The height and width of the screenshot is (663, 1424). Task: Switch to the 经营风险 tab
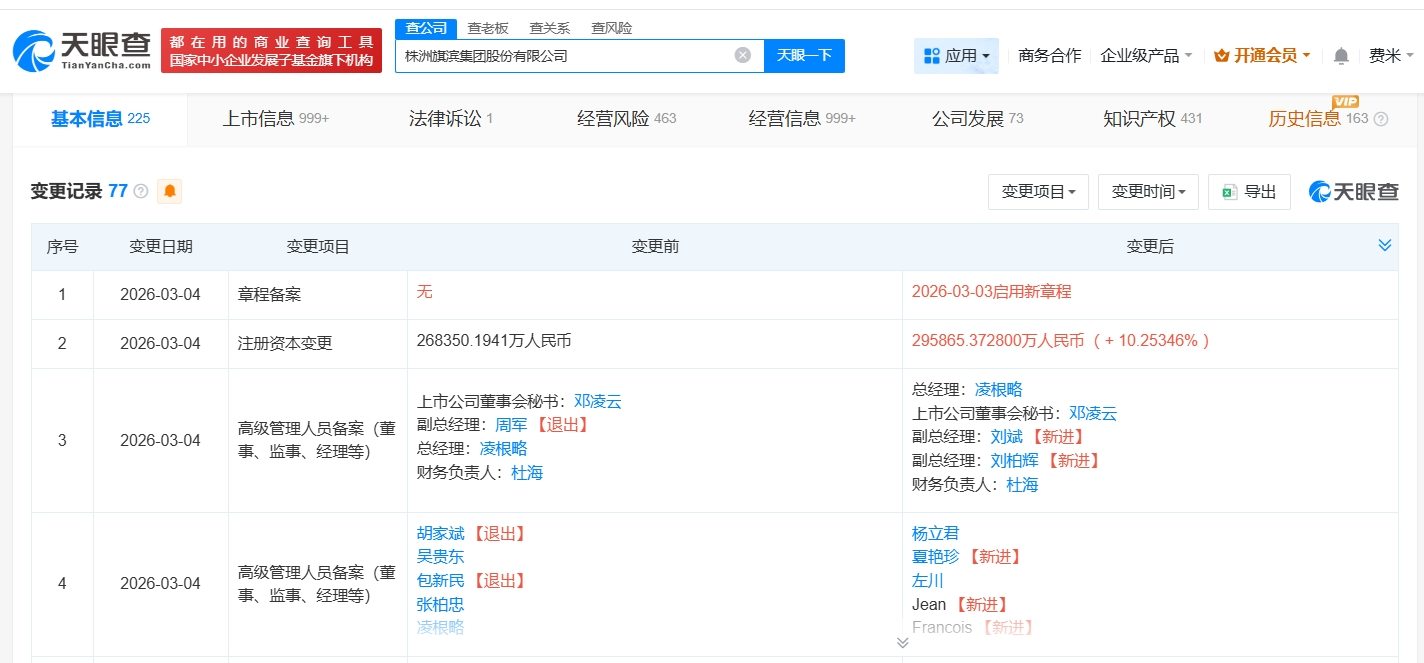(x=627, y=119)
